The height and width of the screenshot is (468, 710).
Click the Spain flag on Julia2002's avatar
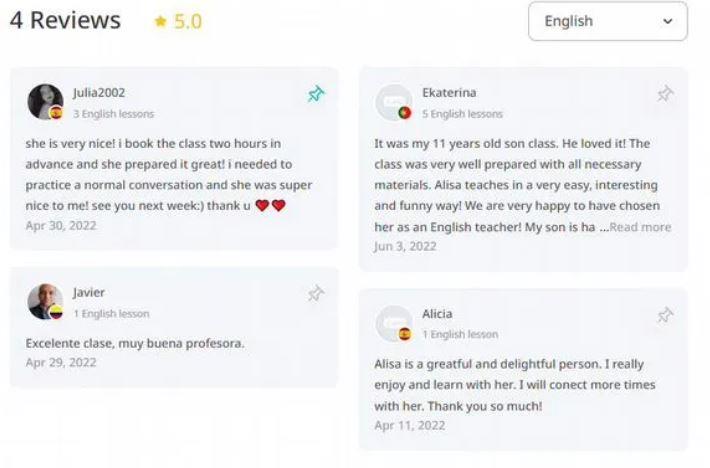pyautogui.click(x=56, y=113)
